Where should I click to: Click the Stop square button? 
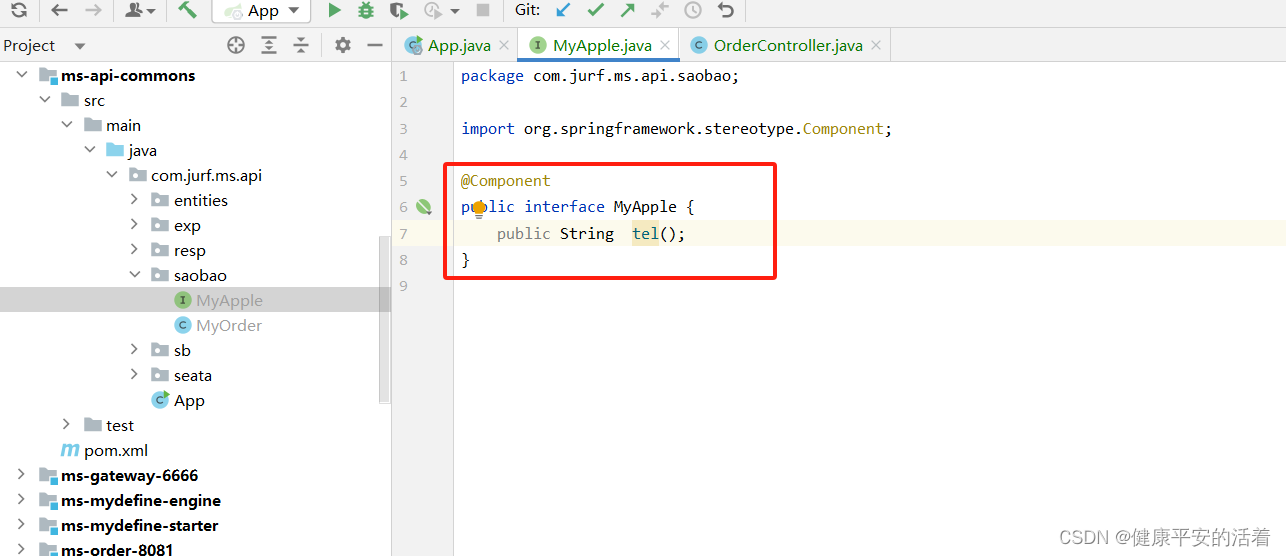tap(483, 10)
